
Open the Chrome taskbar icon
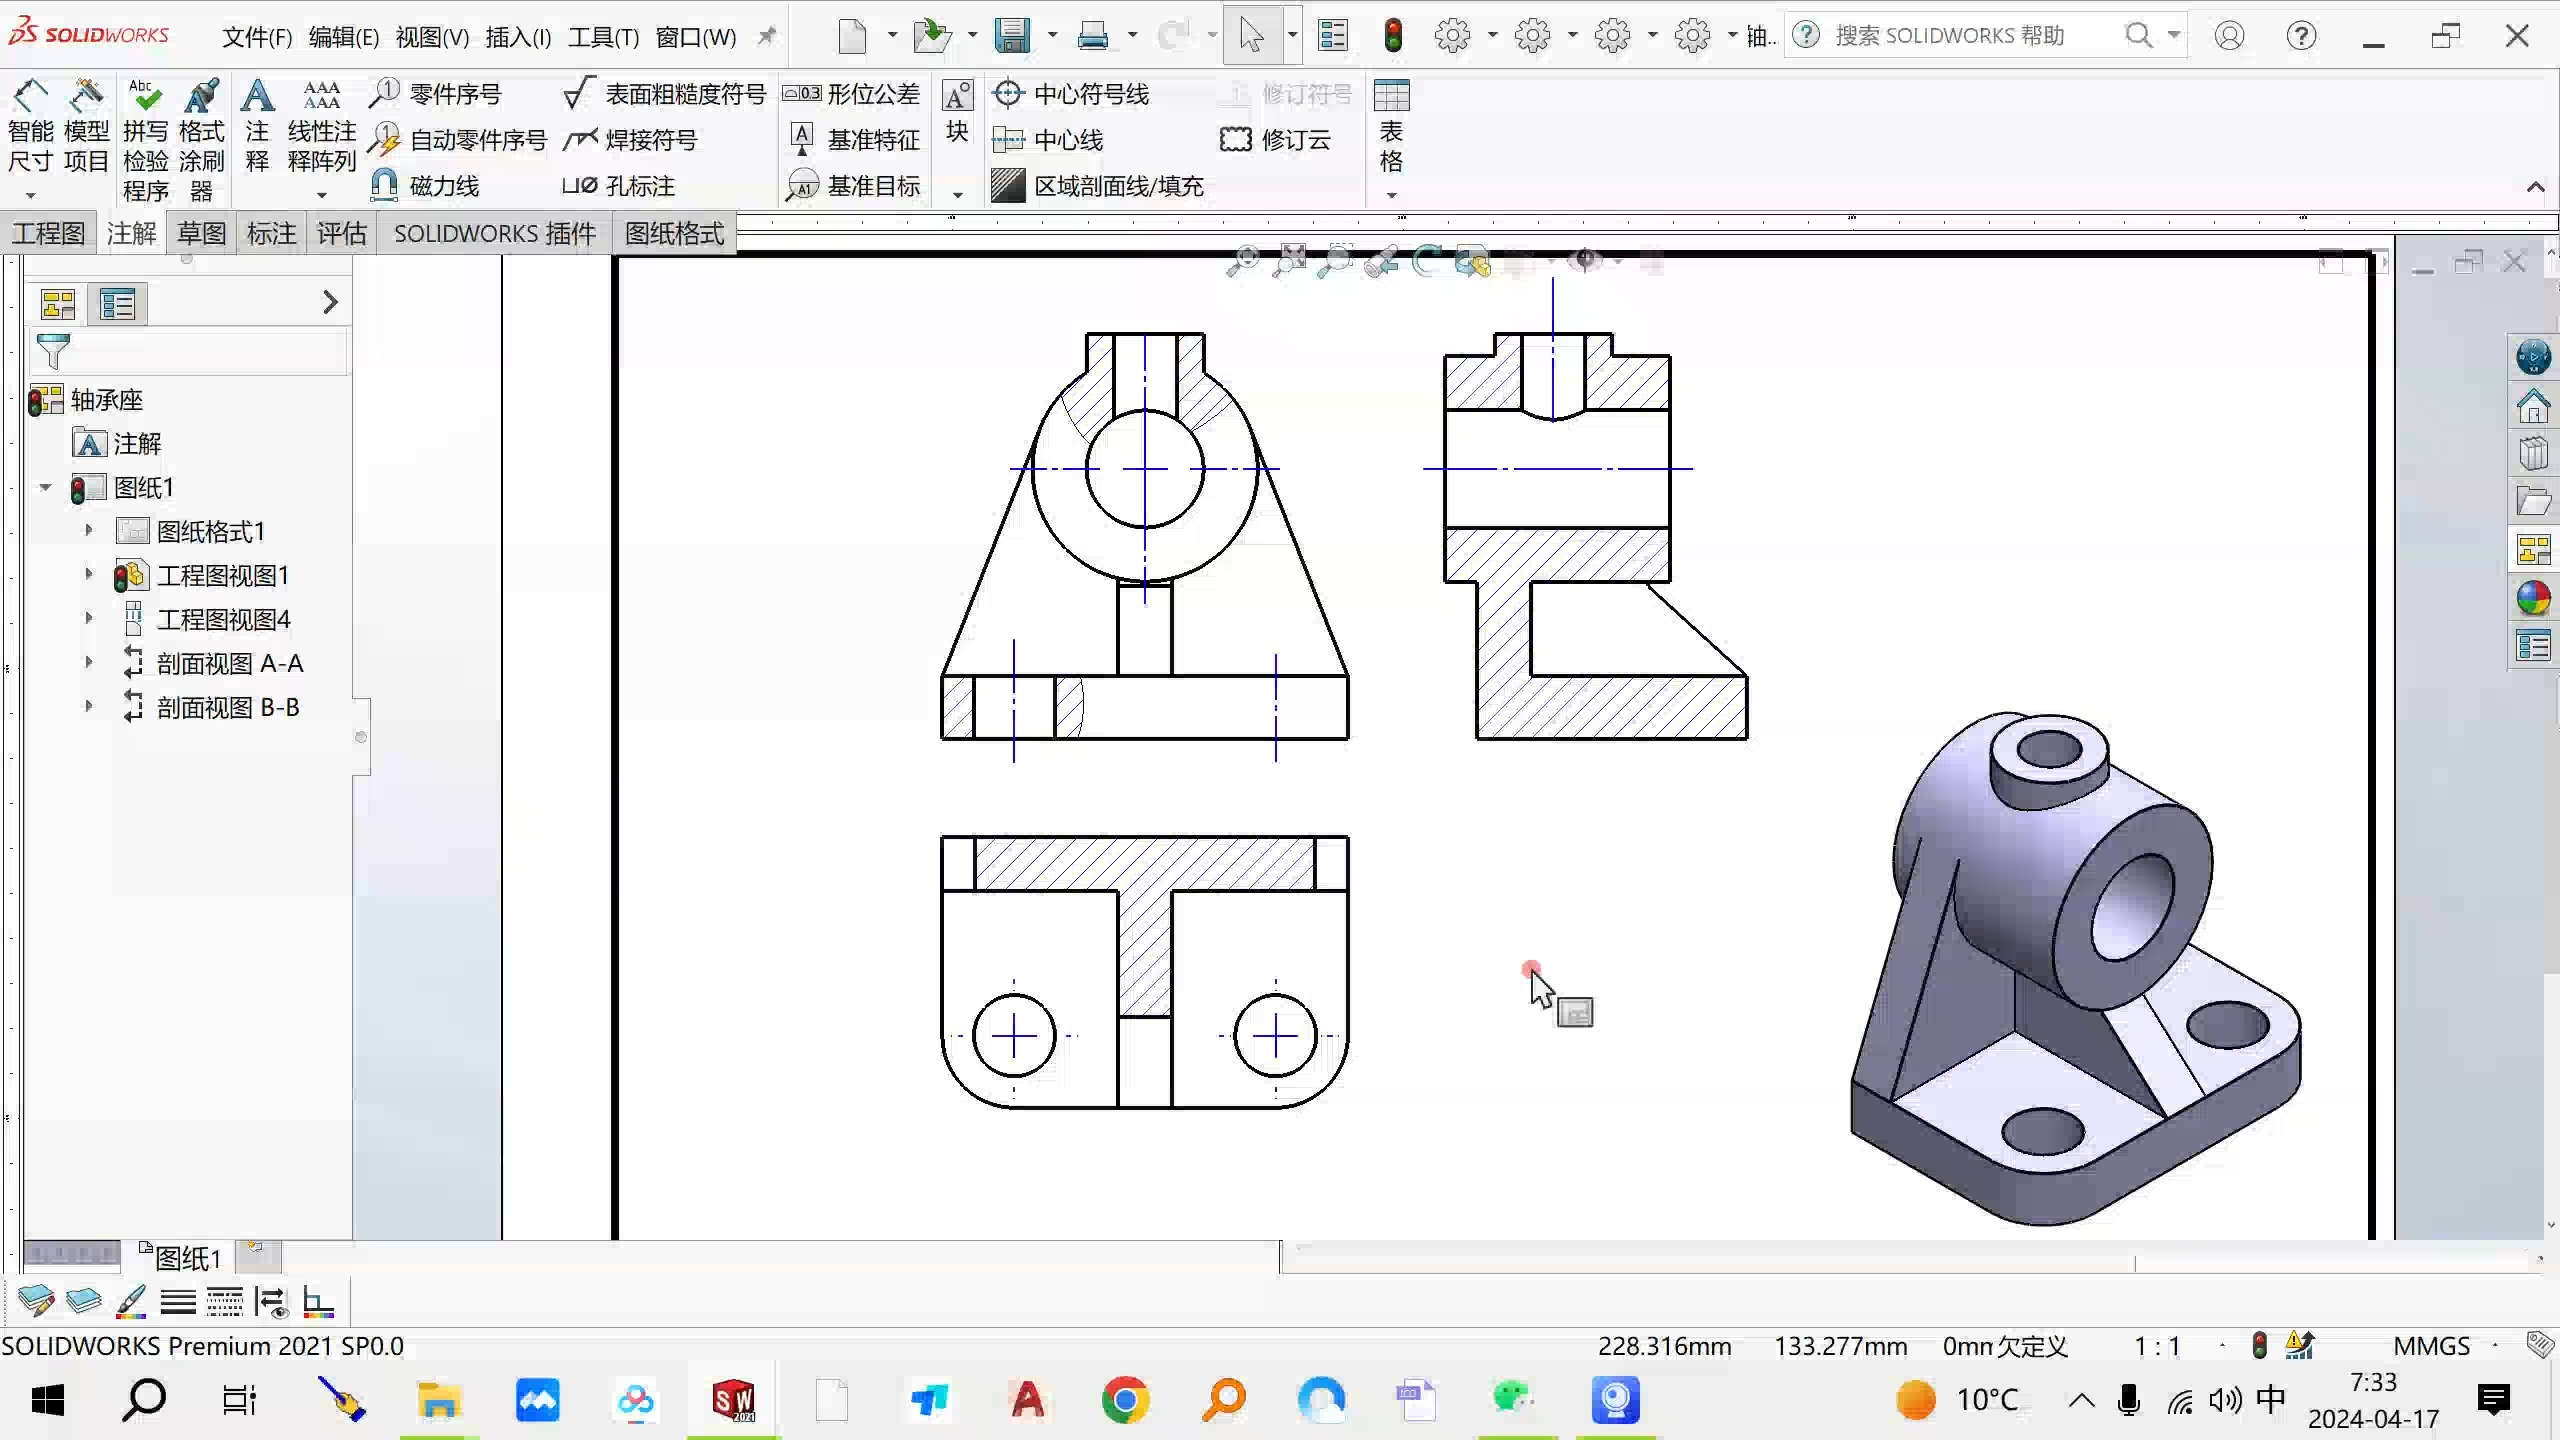click(x=1125, y=1400)
